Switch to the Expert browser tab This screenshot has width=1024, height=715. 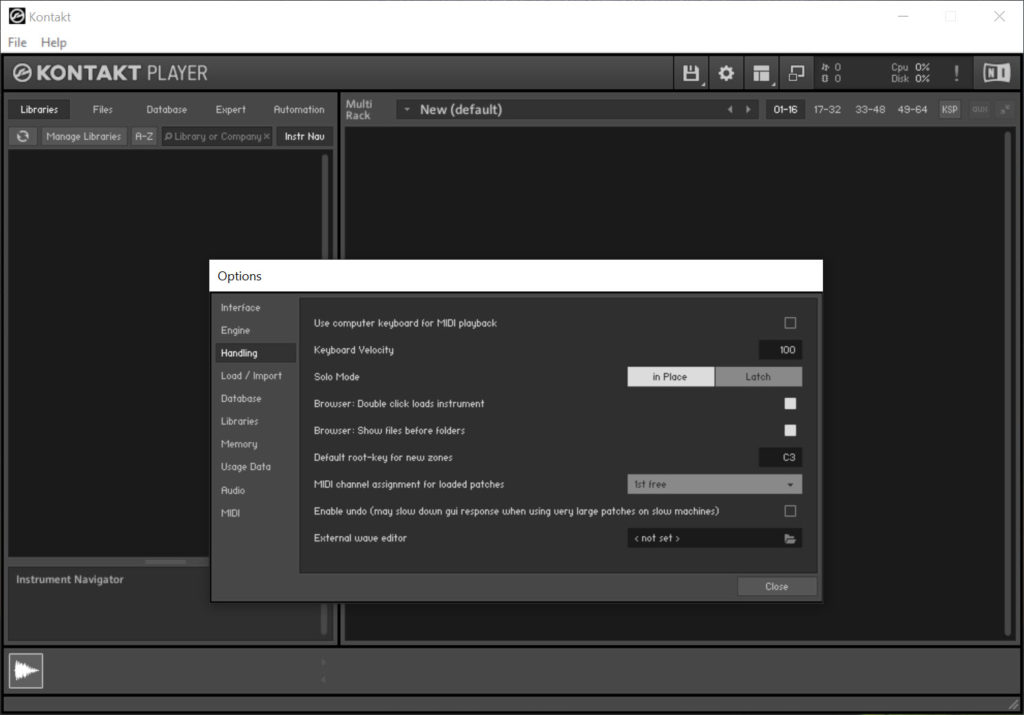[231, 110]
